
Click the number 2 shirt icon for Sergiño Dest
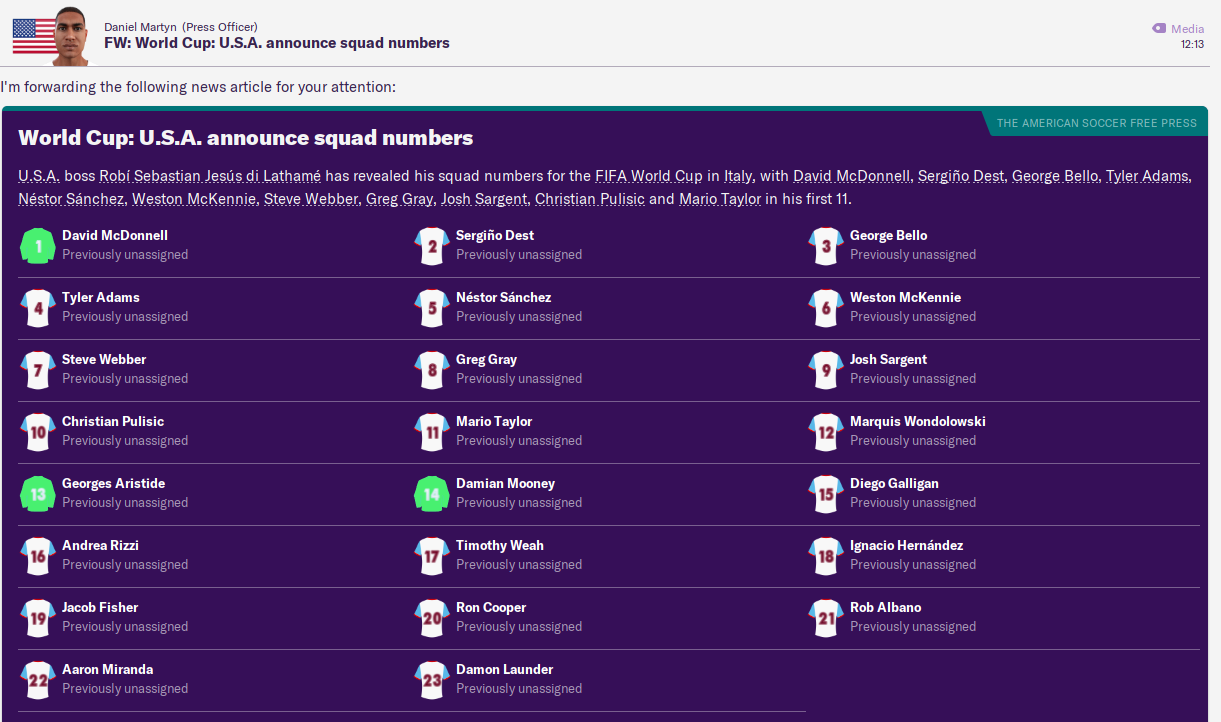coord(432,246)
